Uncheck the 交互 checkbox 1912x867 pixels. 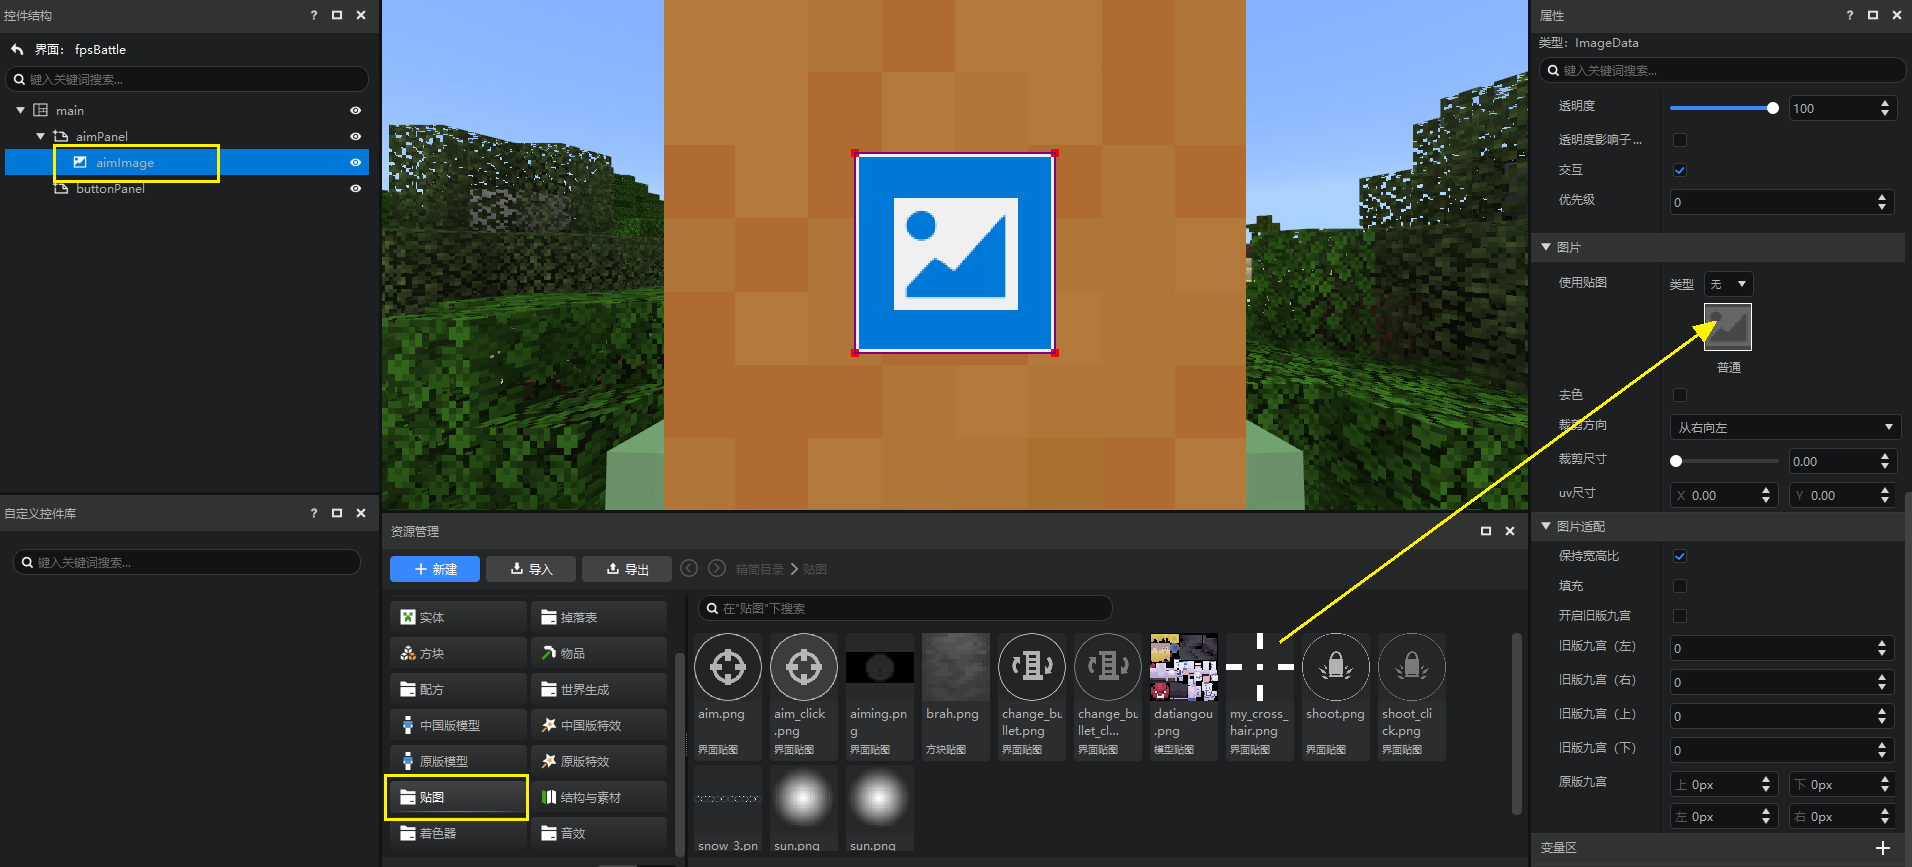coord(1680,170)
